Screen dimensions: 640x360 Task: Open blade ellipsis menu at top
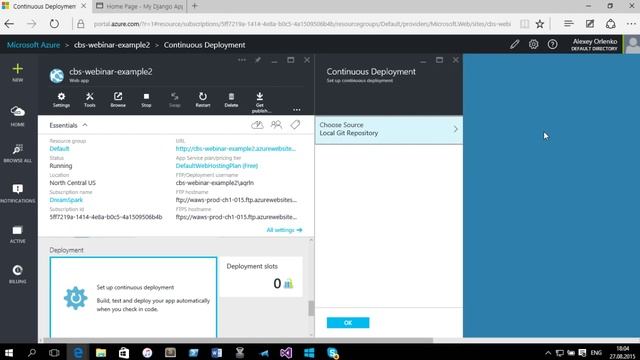coord(242,60)
